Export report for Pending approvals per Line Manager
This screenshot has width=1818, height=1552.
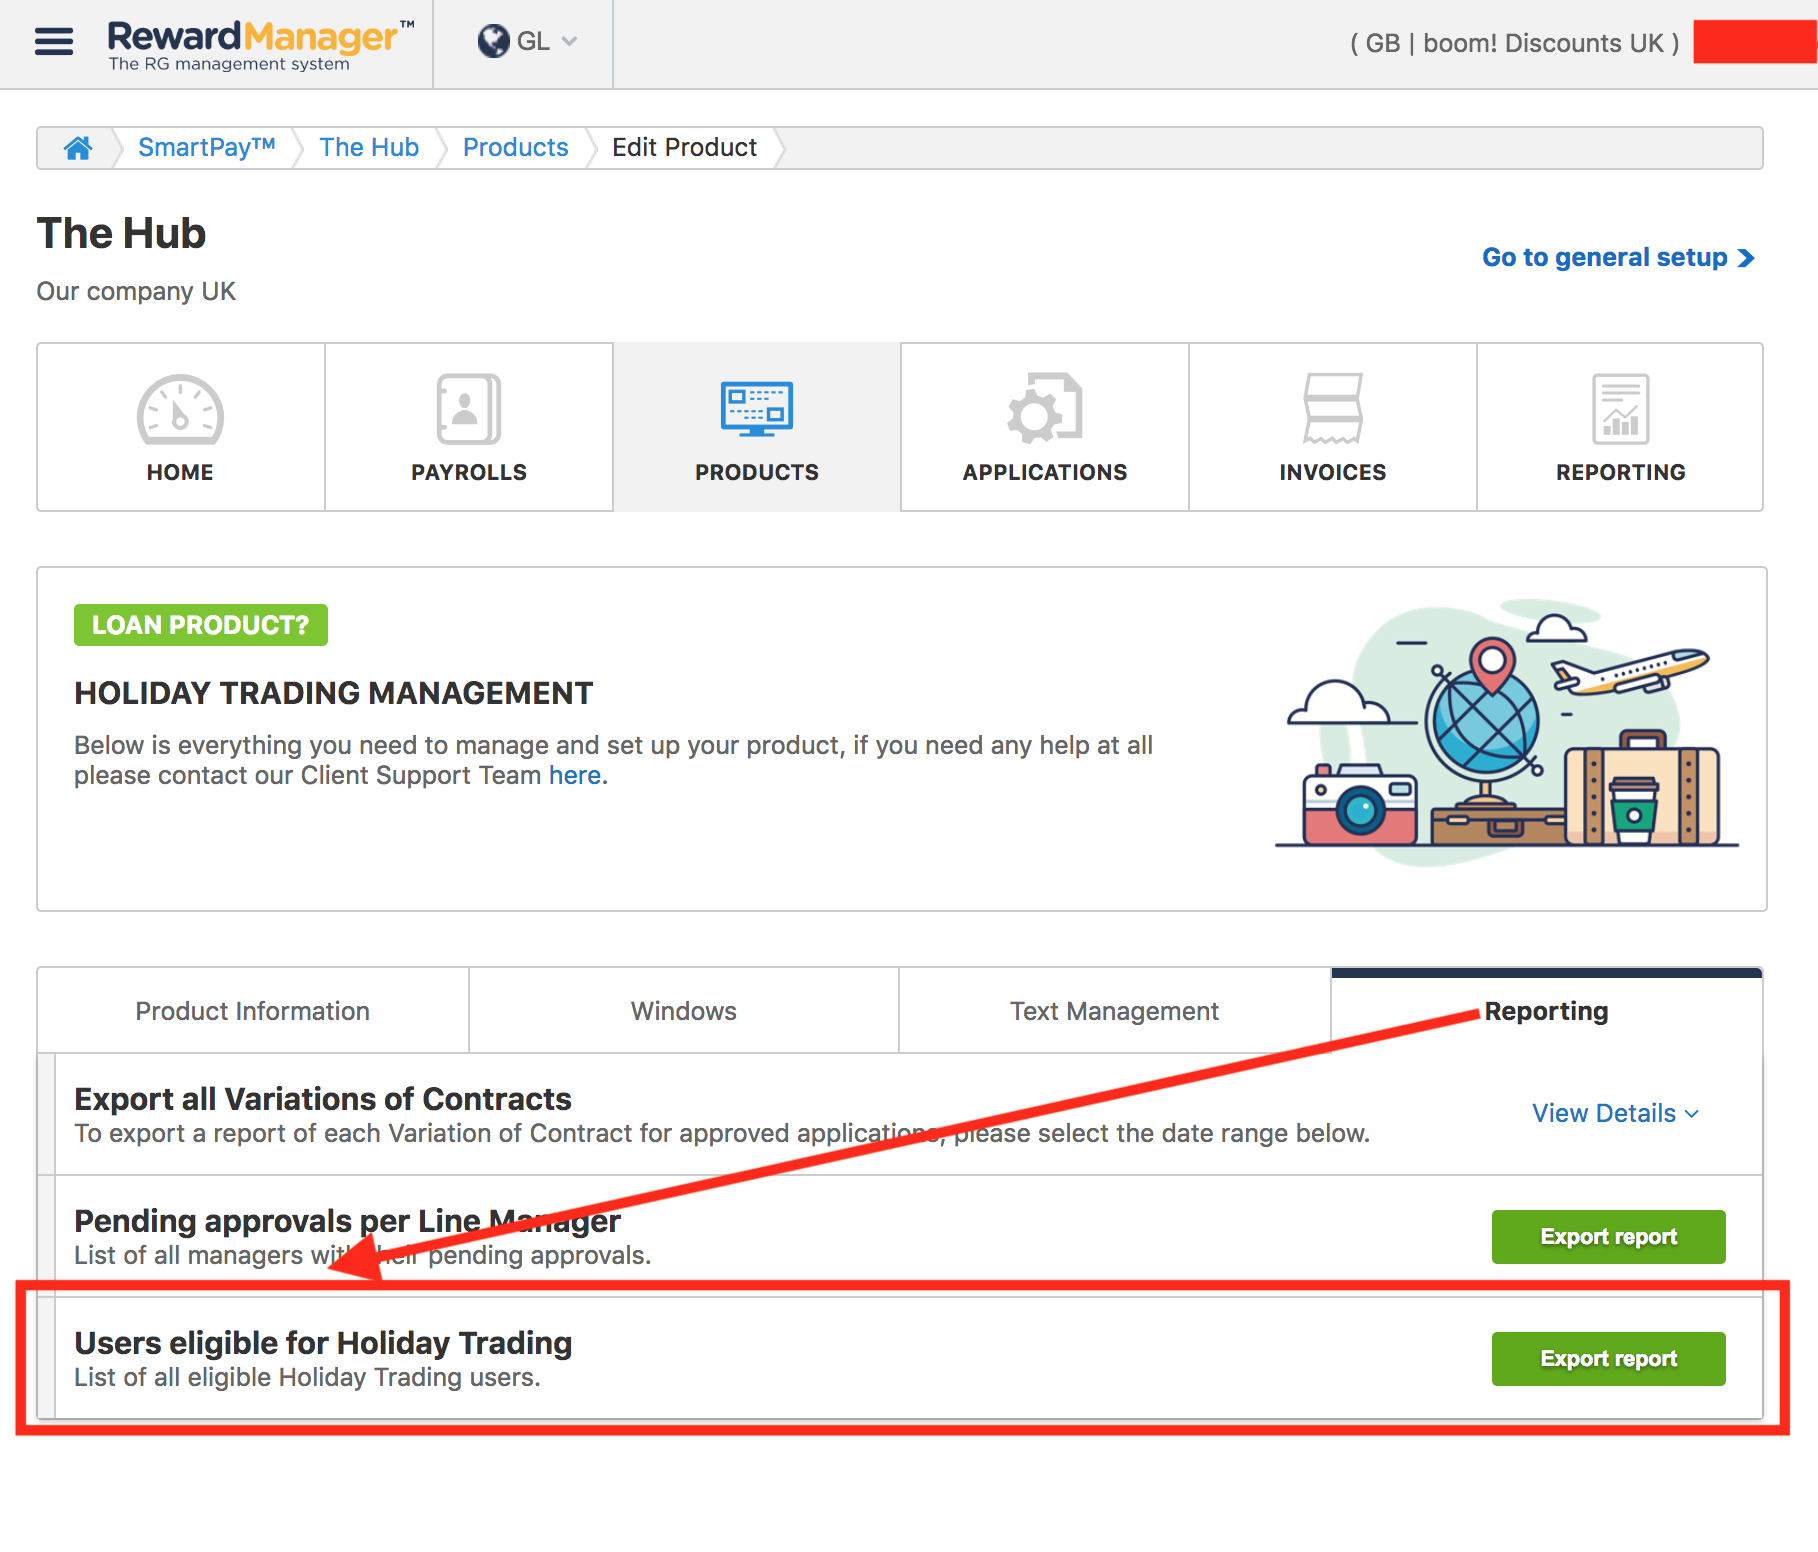tap(1609, 1237)
